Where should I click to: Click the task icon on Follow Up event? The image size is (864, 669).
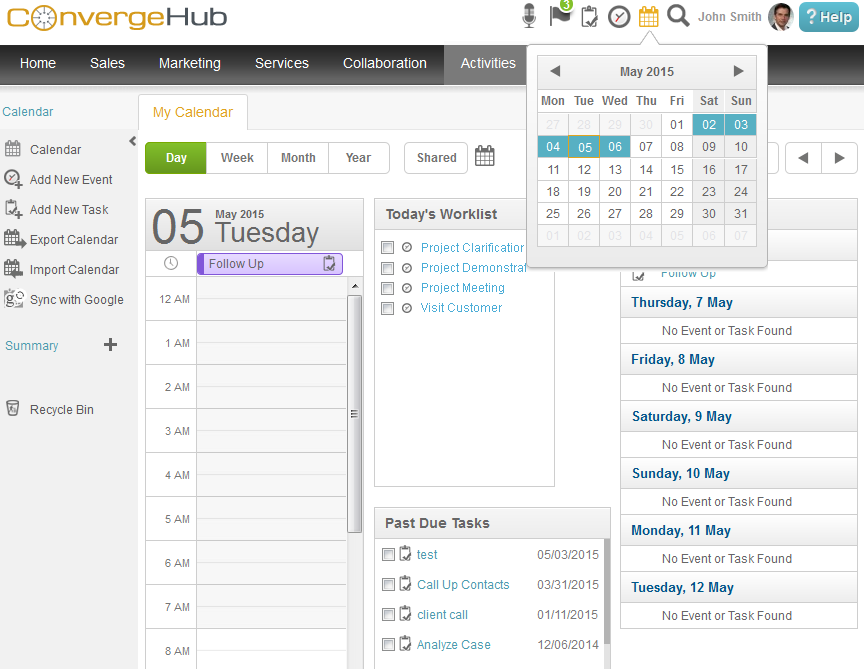[x=329, y=263]
